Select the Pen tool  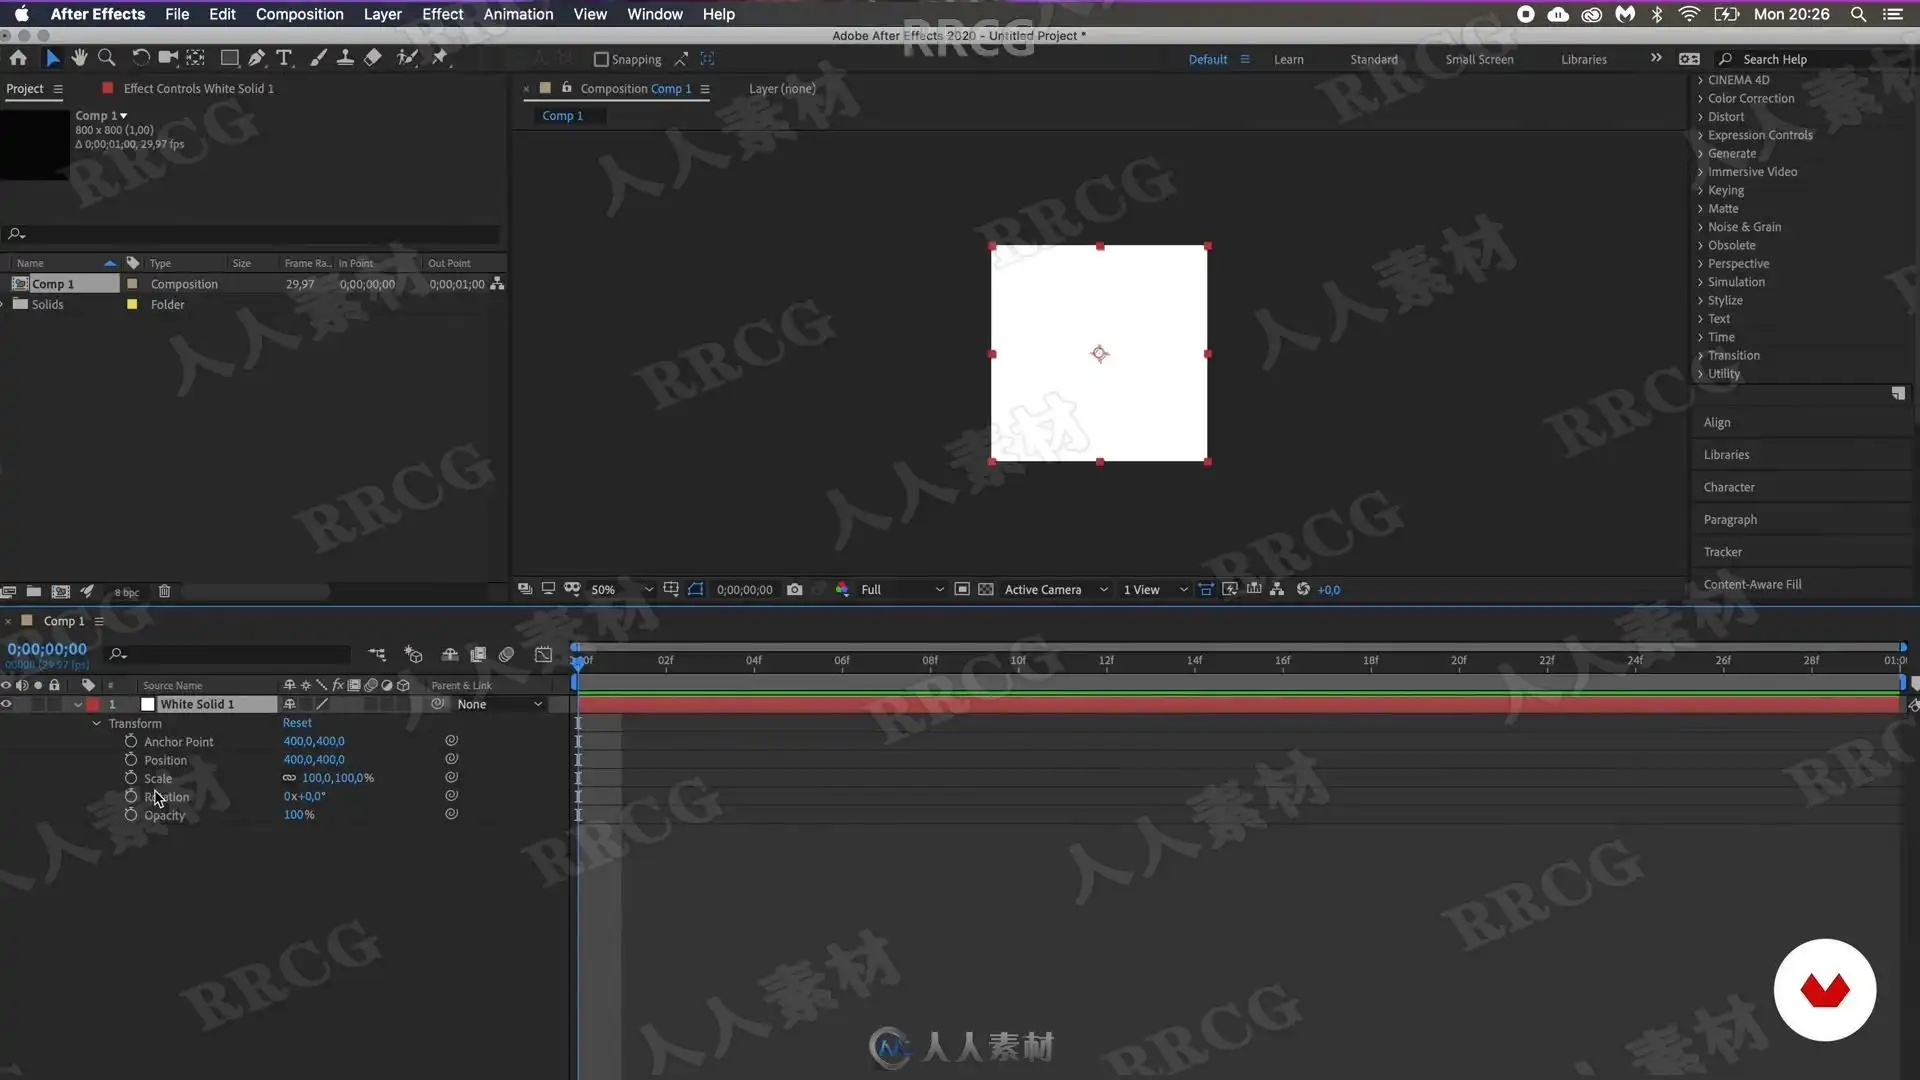[257, 58]
